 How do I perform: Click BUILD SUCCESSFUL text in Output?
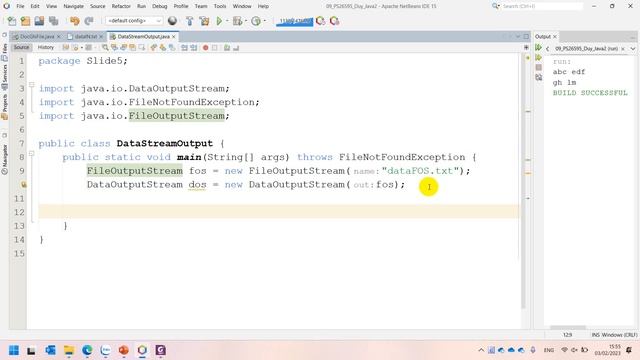(590, 93)
